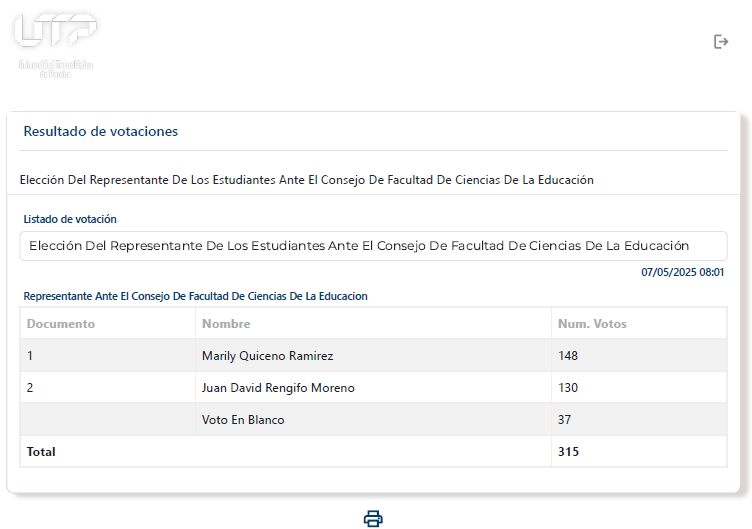Click Marily Quiceno Ramirez row name
This screenshot has height=529, width=752.
[x=268, y=356]
